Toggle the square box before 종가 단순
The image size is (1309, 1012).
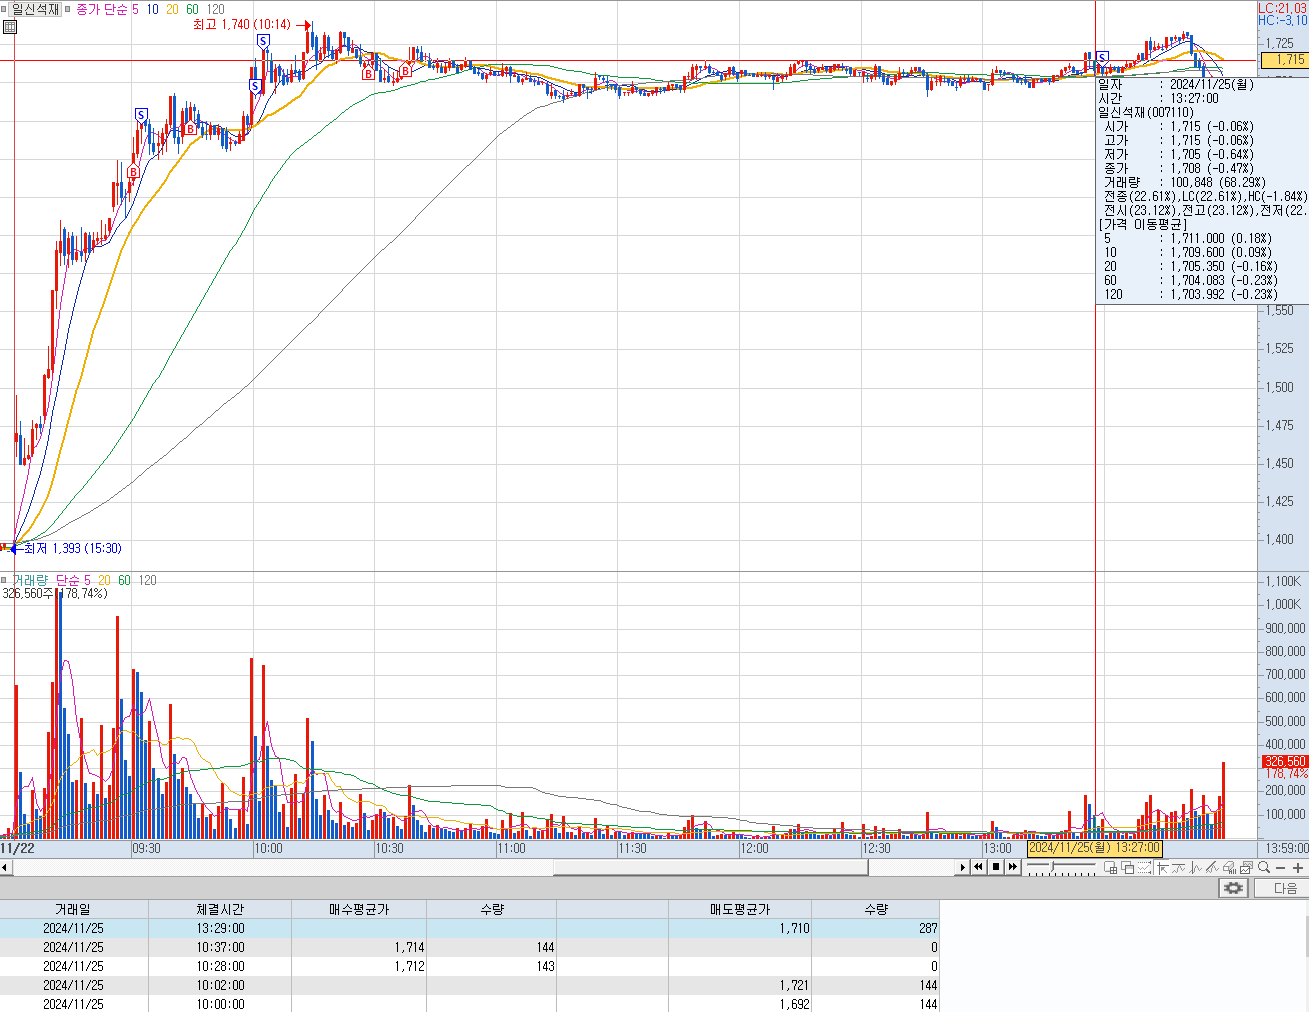tap(68, 9)
